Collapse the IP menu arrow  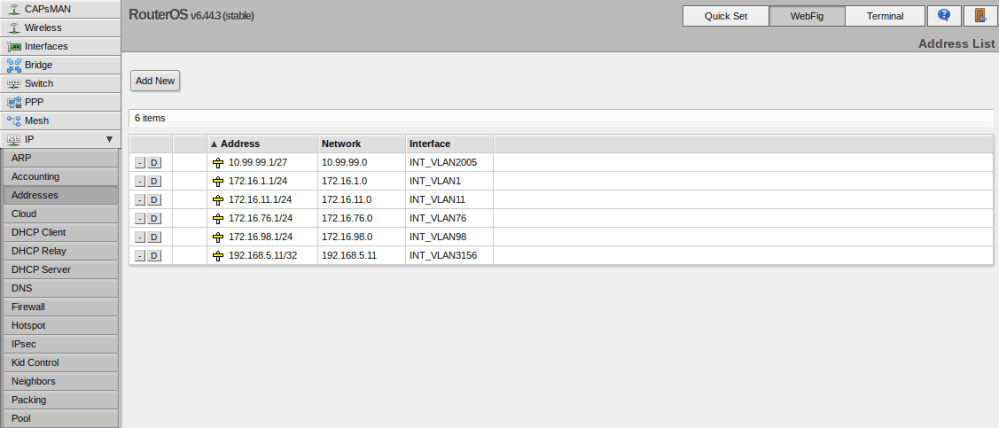[109, 139]
